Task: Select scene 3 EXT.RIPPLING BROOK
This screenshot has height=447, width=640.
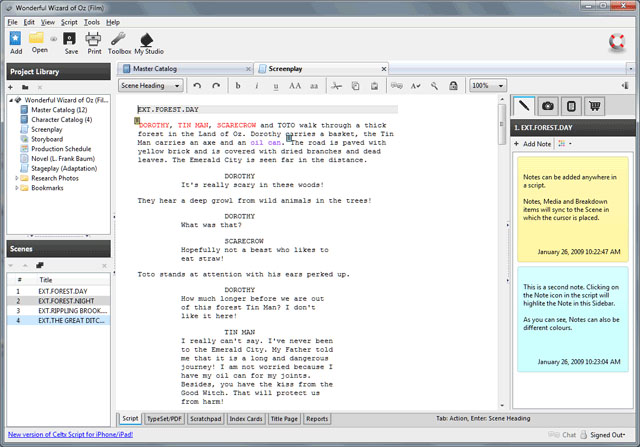Action: coord(58,311)
